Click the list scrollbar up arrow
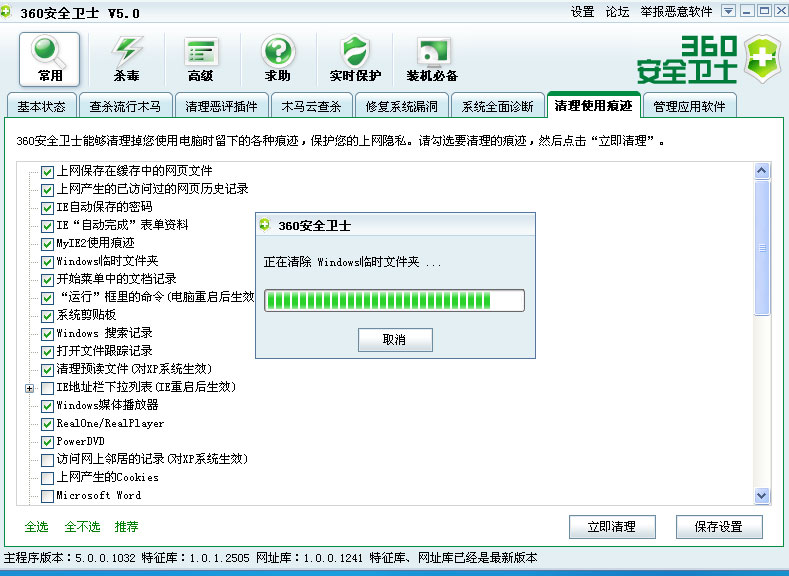 coord(762,171)
